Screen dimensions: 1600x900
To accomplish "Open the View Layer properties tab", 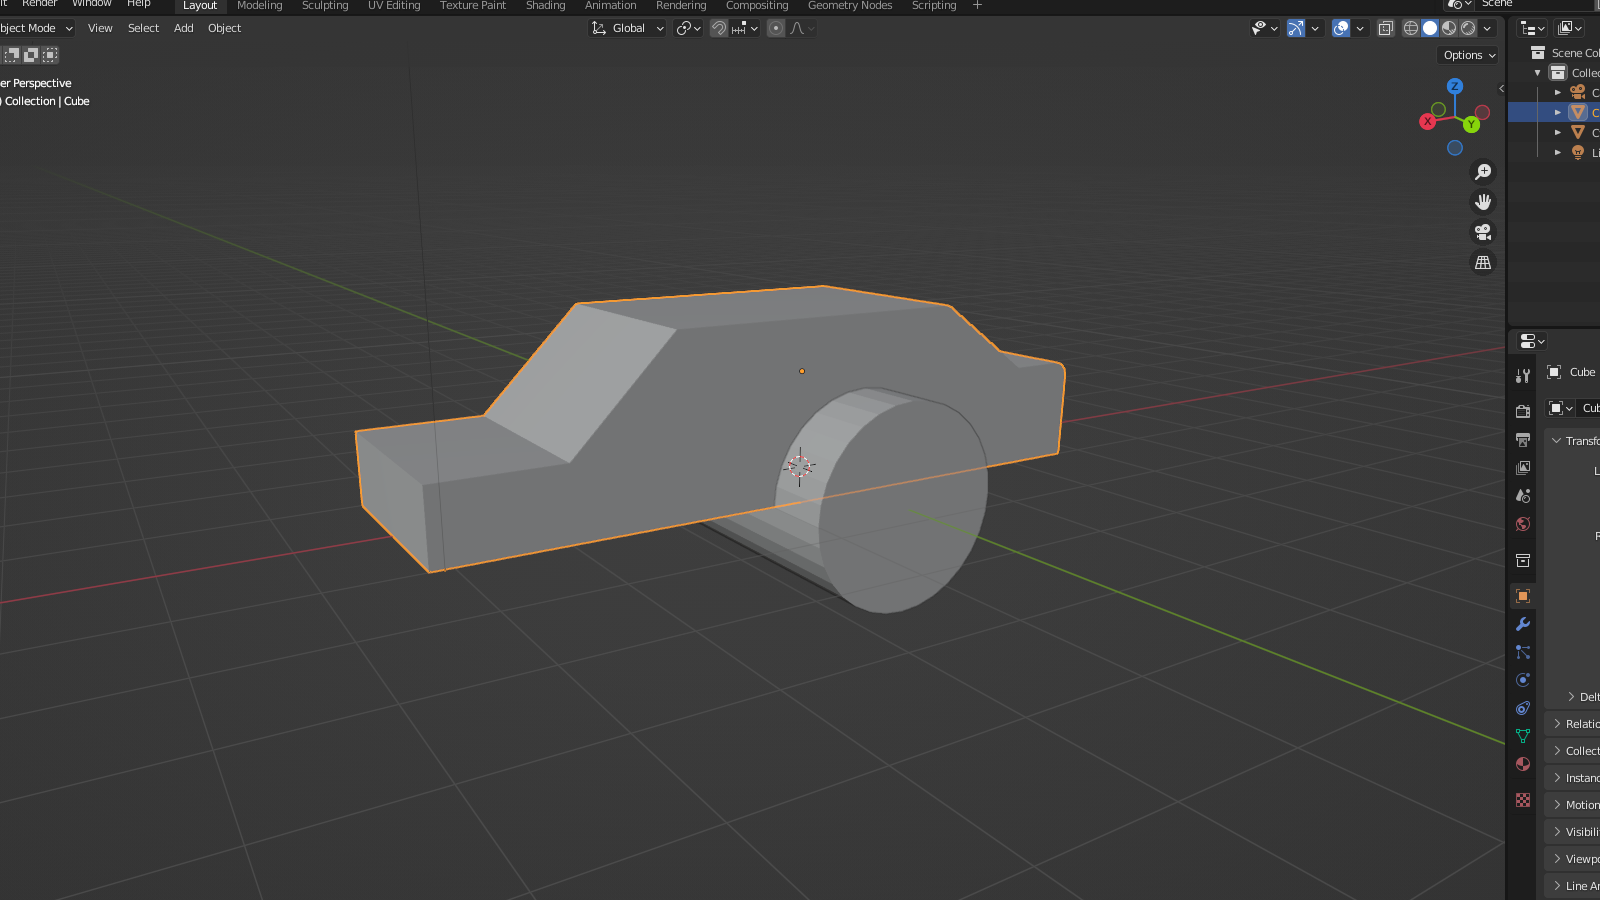I will pos(1523,467).
